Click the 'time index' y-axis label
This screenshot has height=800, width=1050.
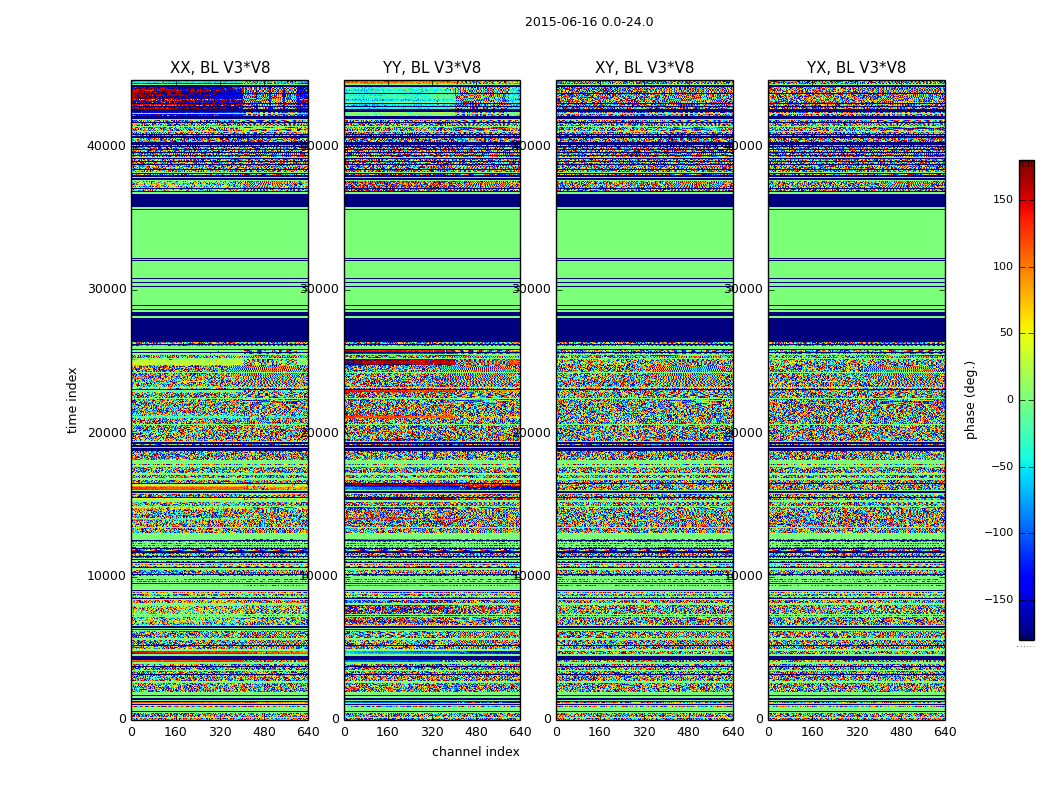pyautogui.click(x=72, y=400)
